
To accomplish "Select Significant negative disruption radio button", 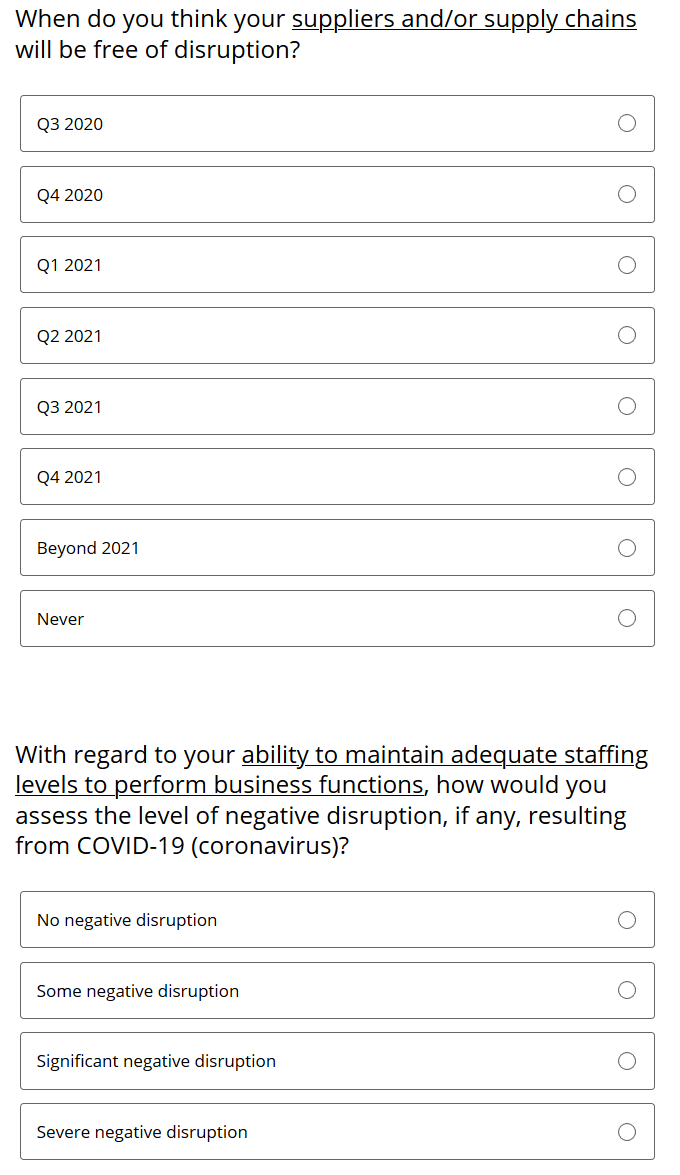I will coord(627,1061).
